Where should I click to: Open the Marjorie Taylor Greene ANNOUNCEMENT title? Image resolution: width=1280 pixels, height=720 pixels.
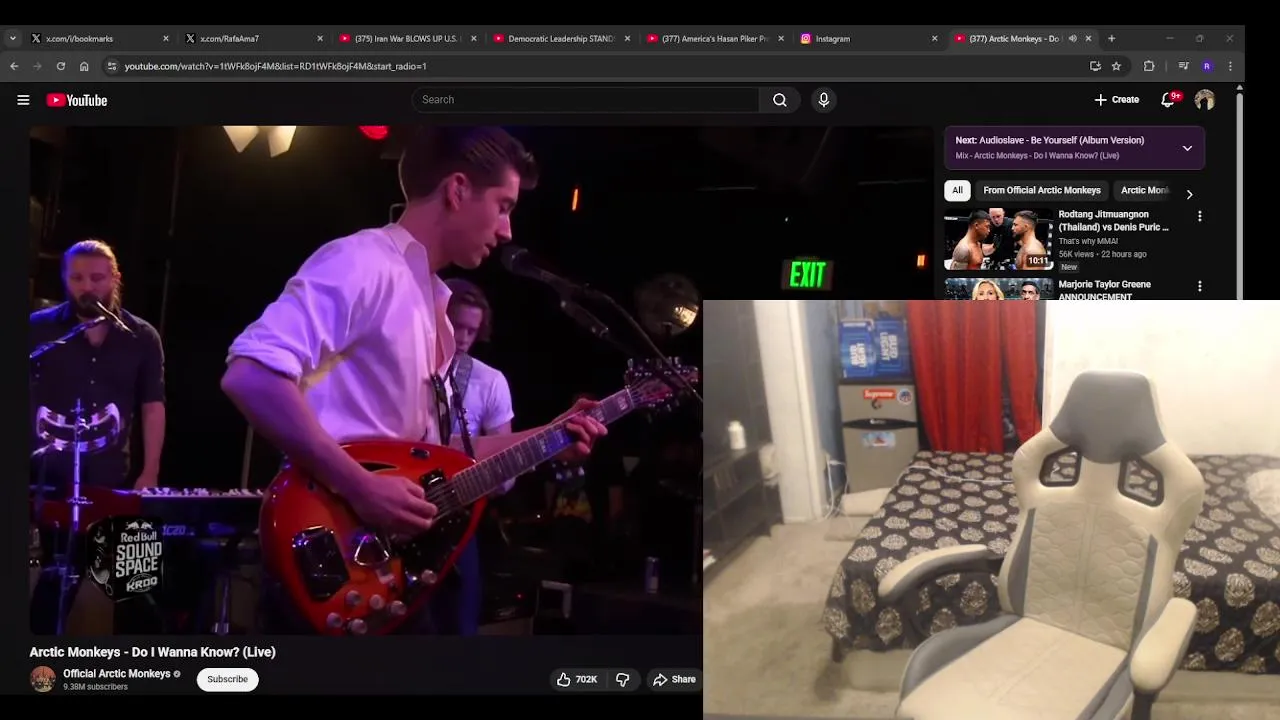(x=1104, y=290)
